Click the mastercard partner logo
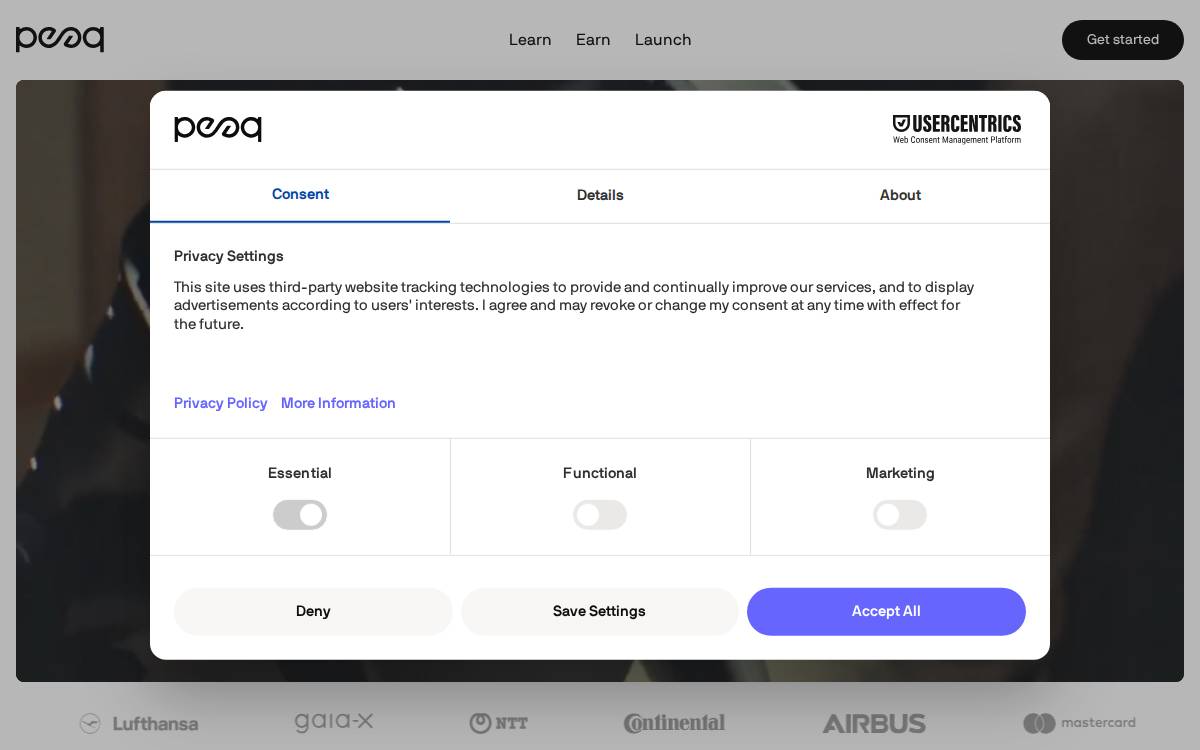Screen dimensions: 1200x750 1079,722
